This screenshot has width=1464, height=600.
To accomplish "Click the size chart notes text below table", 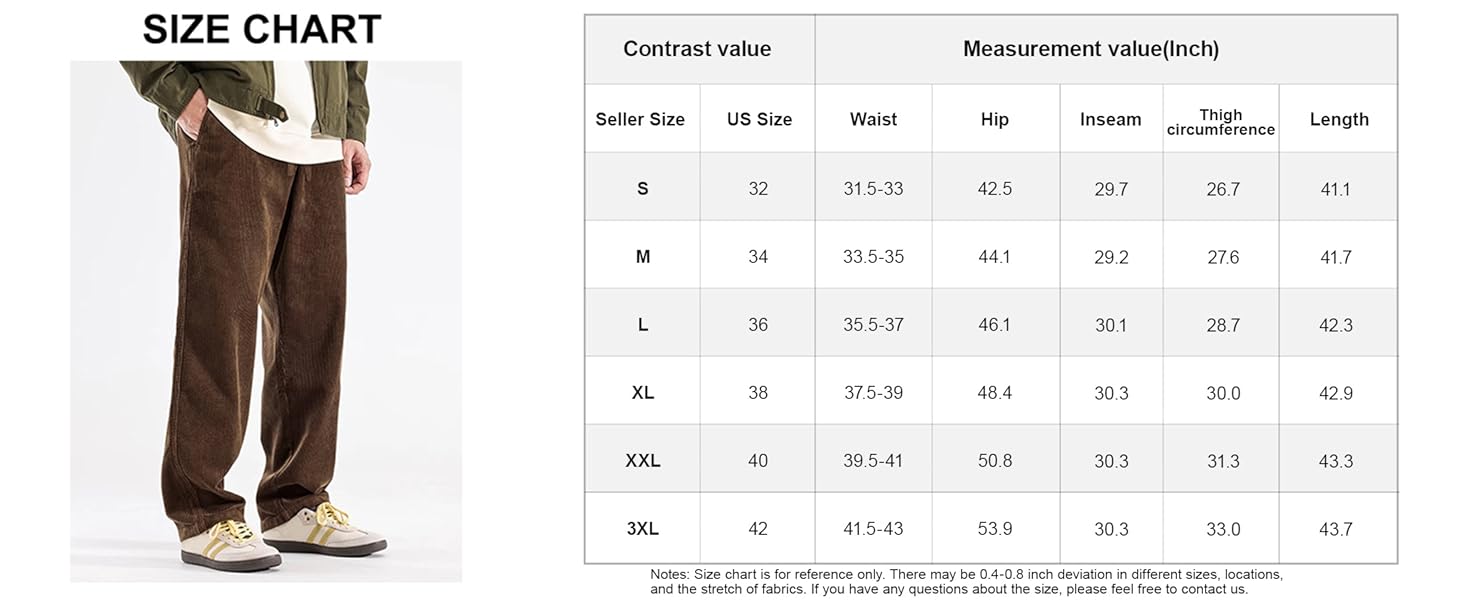I will tap(966, 582).
